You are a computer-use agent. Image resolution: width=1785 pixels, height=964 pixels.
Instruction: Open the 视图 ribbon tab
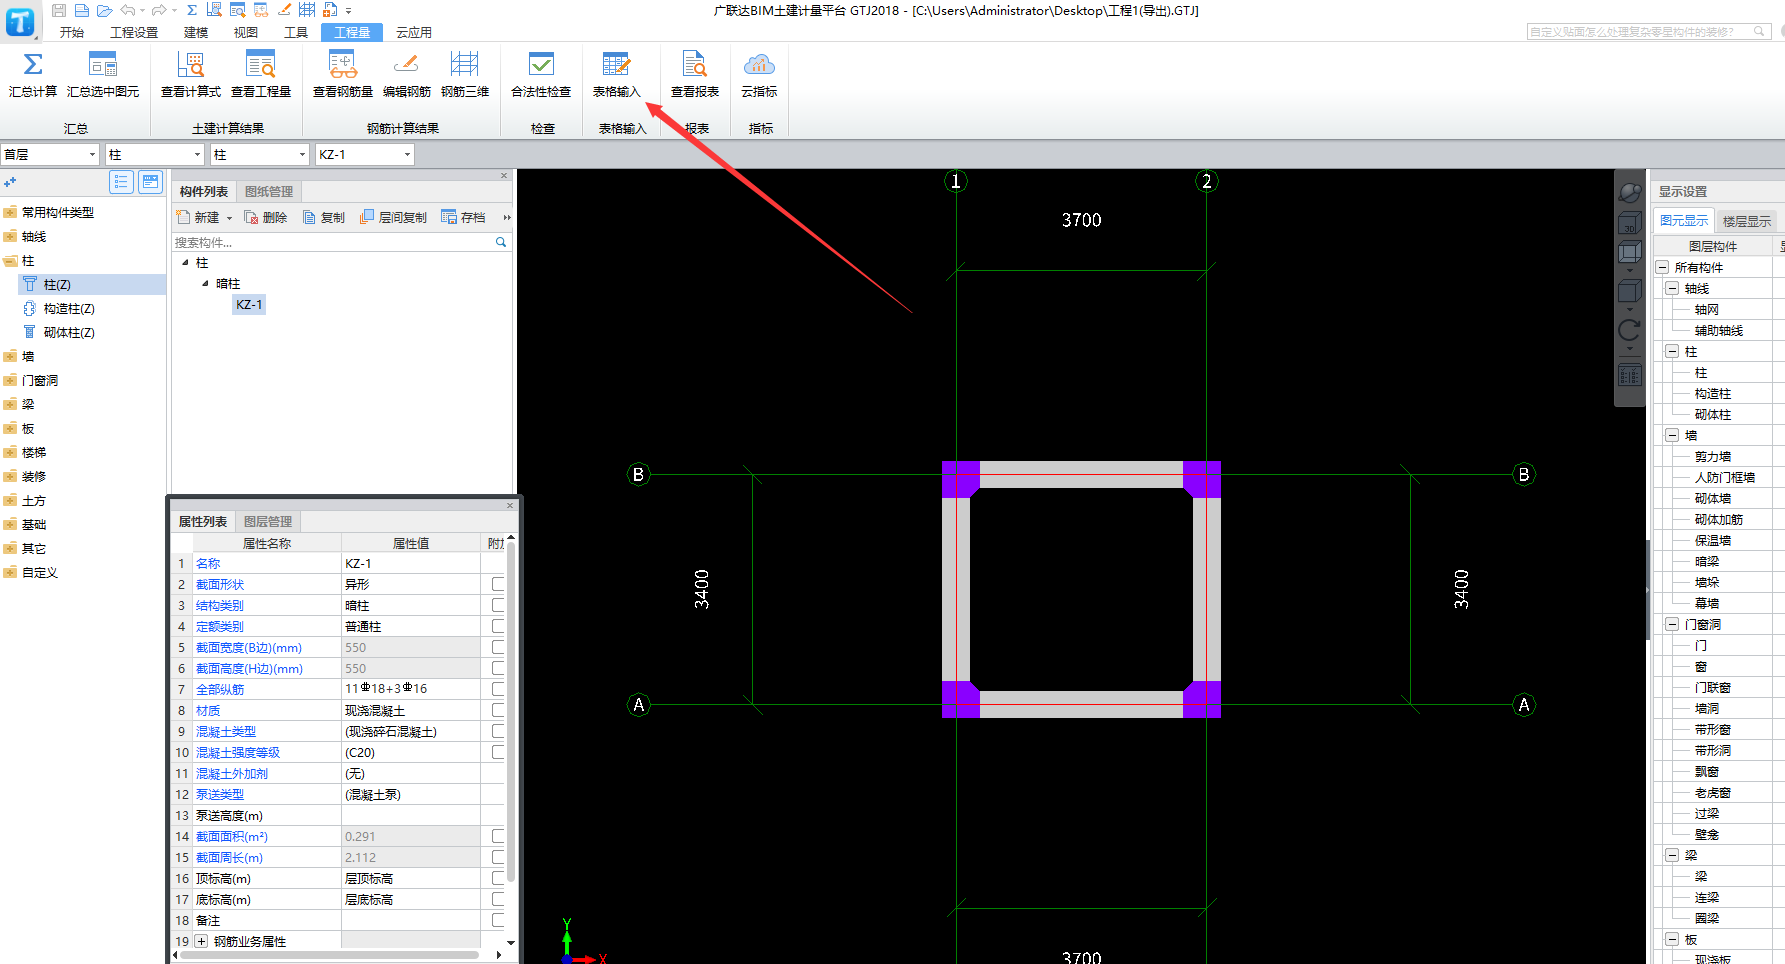click(246, 32)
